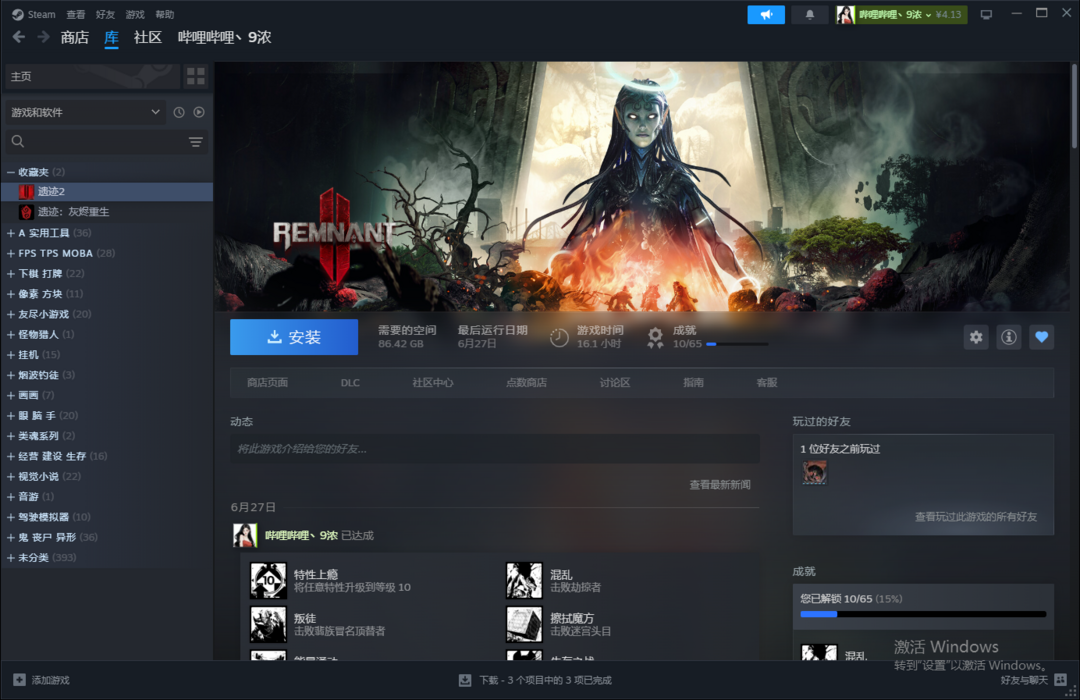Screen dimensions: 1080x700
Task: Open the DLC tab for Remnant 2
Action: point(350,382)
